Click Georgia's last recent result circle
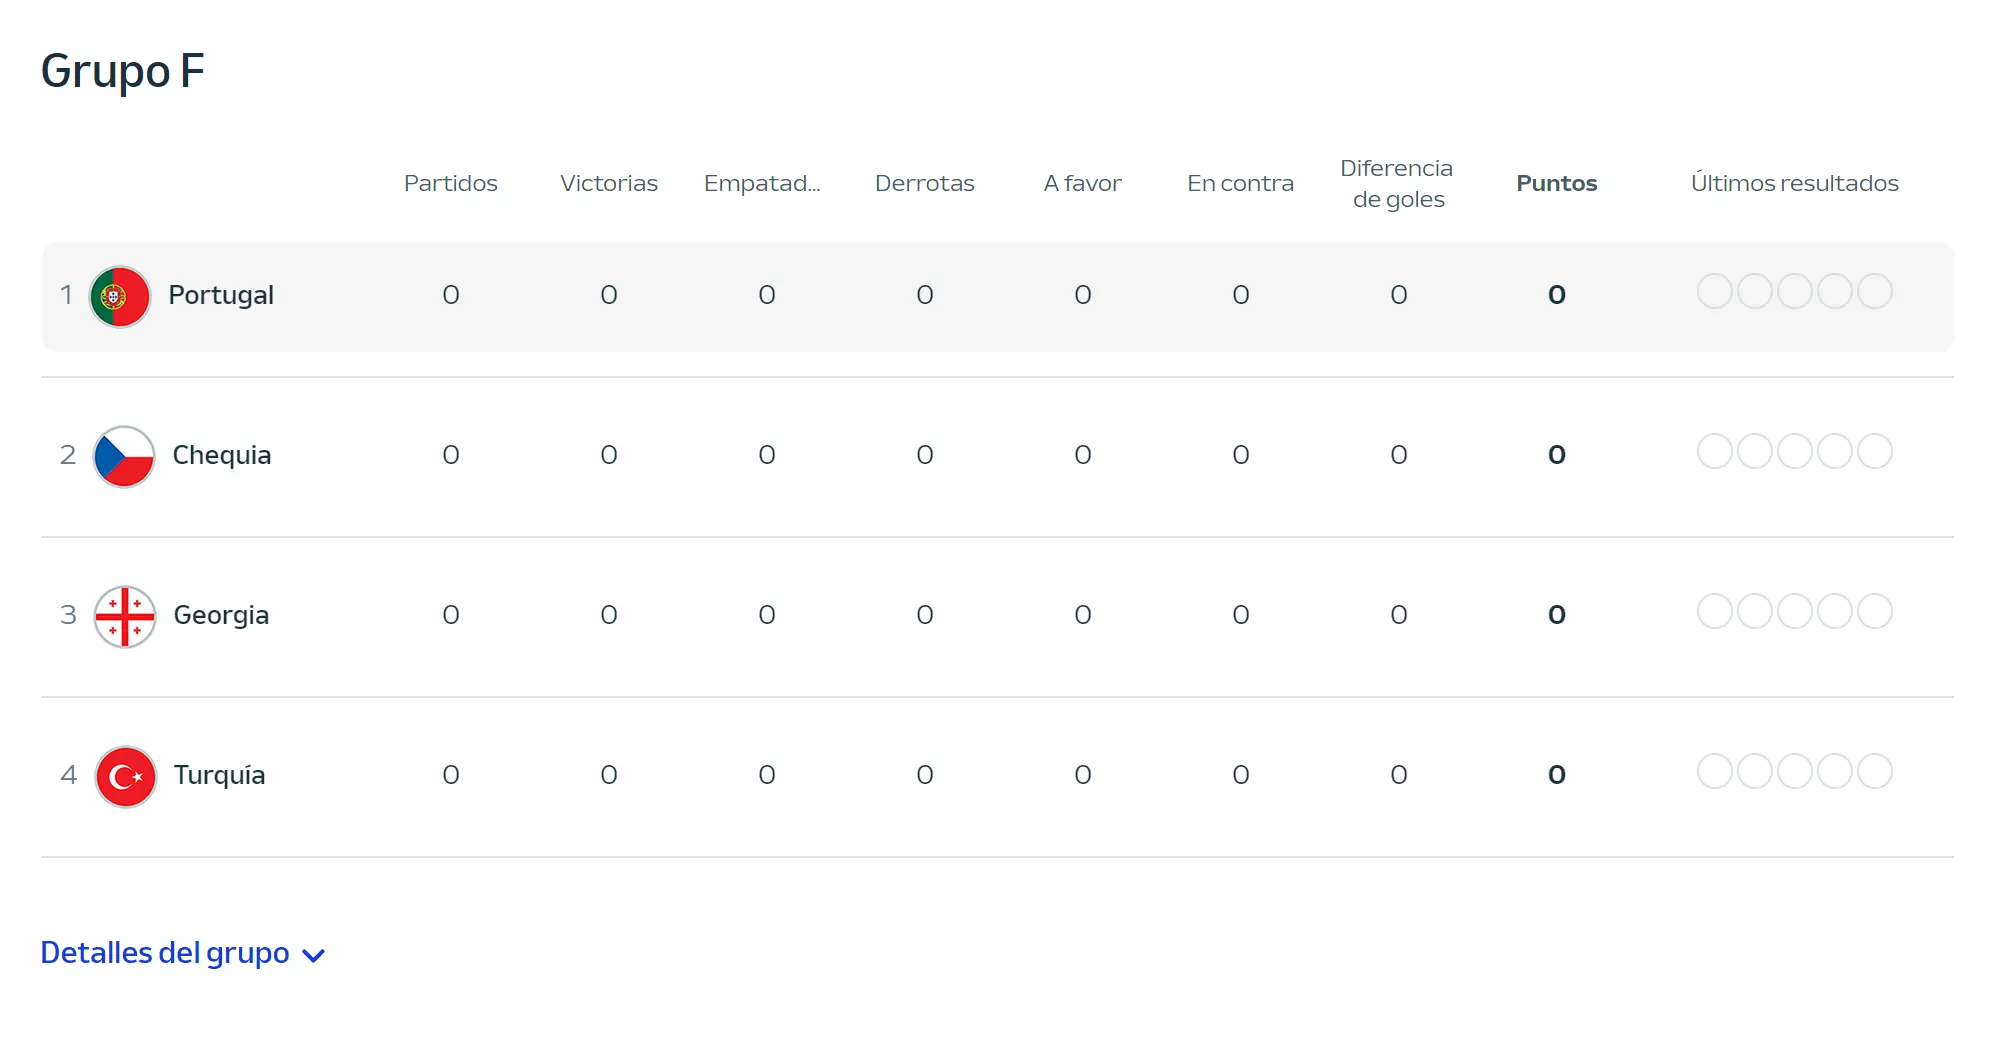This screenshot has width=2005, height=1040. pyautogui.click(x=1875, y=611)
